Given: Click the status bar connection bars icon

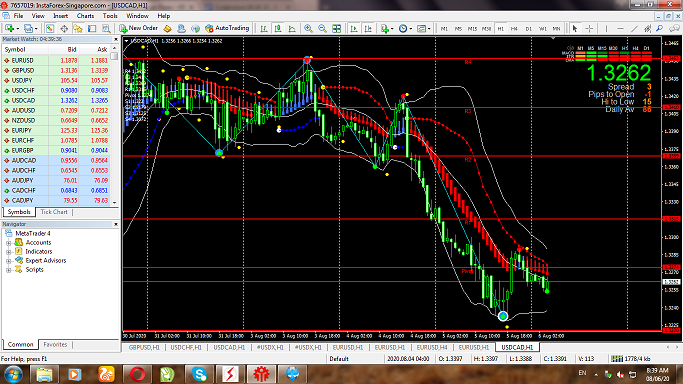Looking at the screenshot, I should click(617, 359).
